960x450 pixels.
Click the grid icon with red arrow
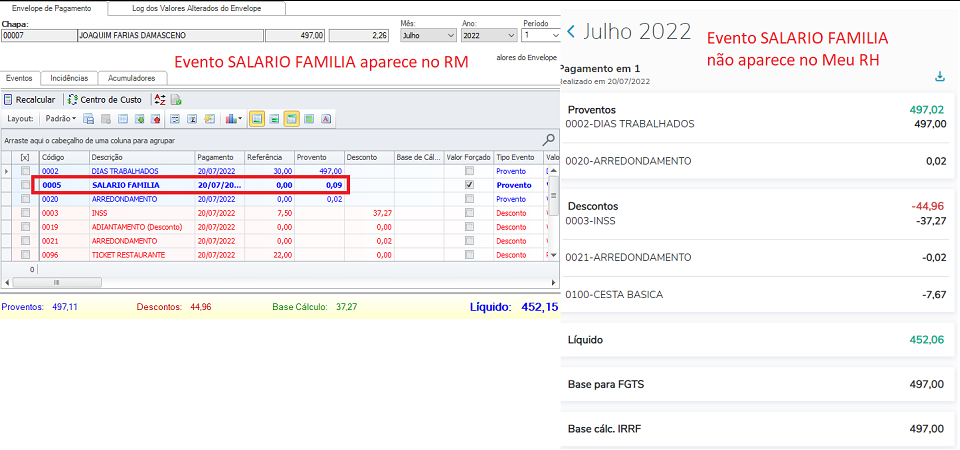pyautogui.click(x=156, y=119)
